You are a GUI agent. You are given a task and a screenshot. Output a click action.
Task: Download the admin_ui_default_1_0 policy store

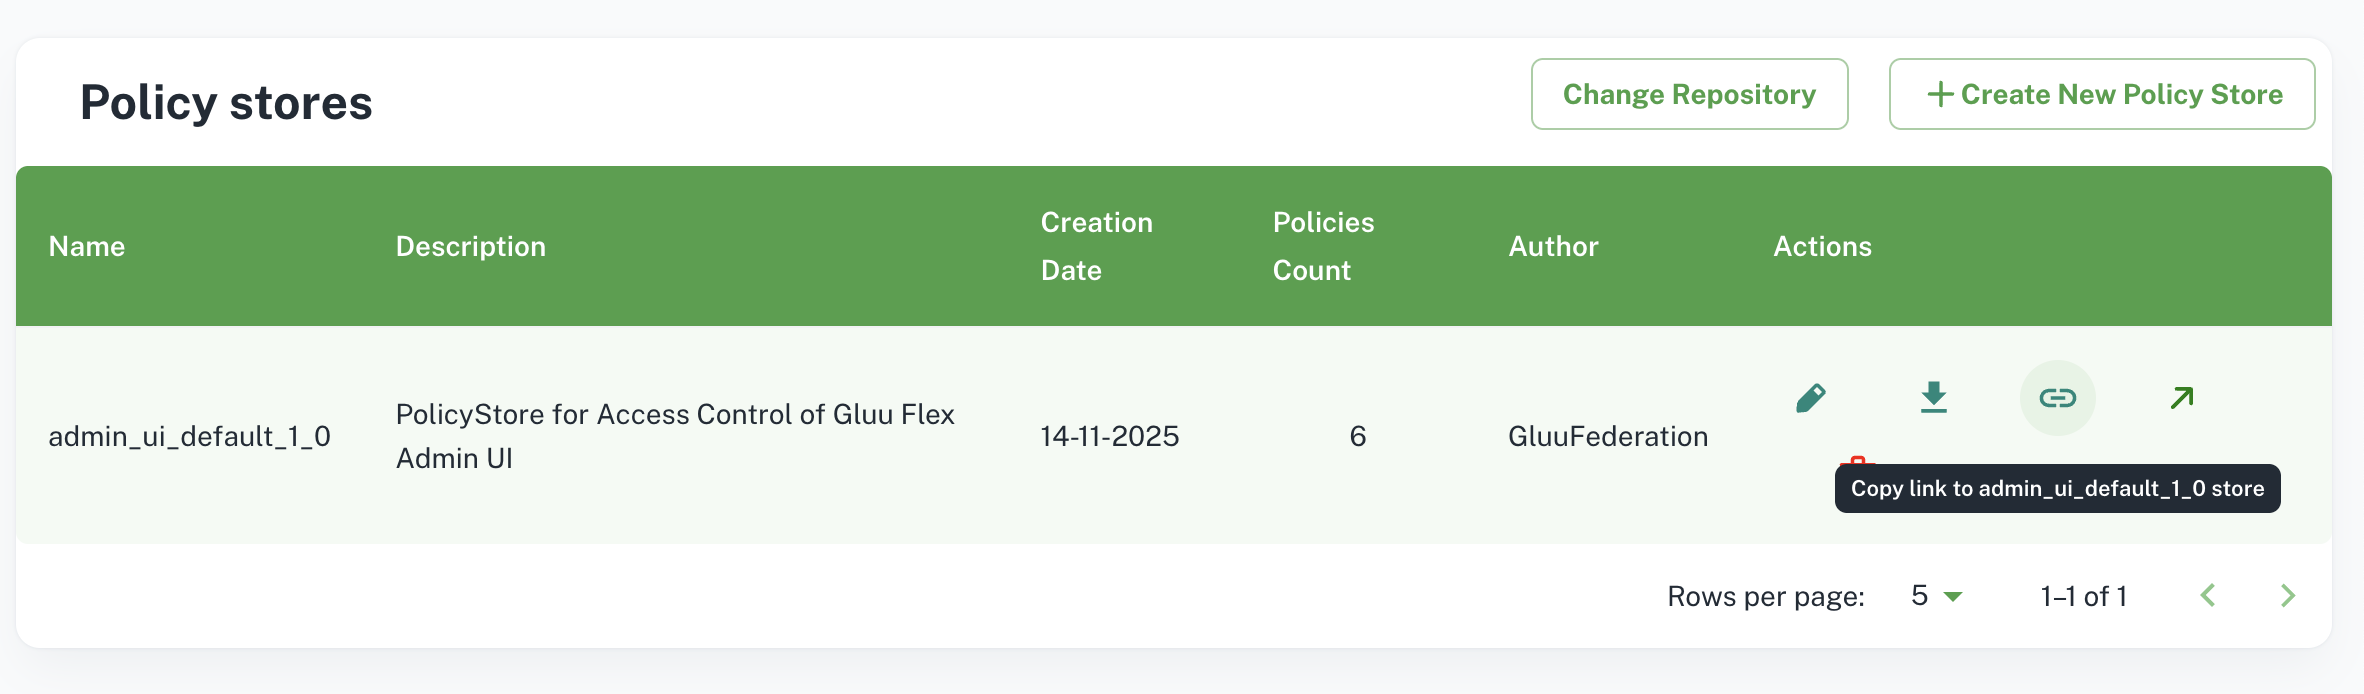click(1934, 398)
